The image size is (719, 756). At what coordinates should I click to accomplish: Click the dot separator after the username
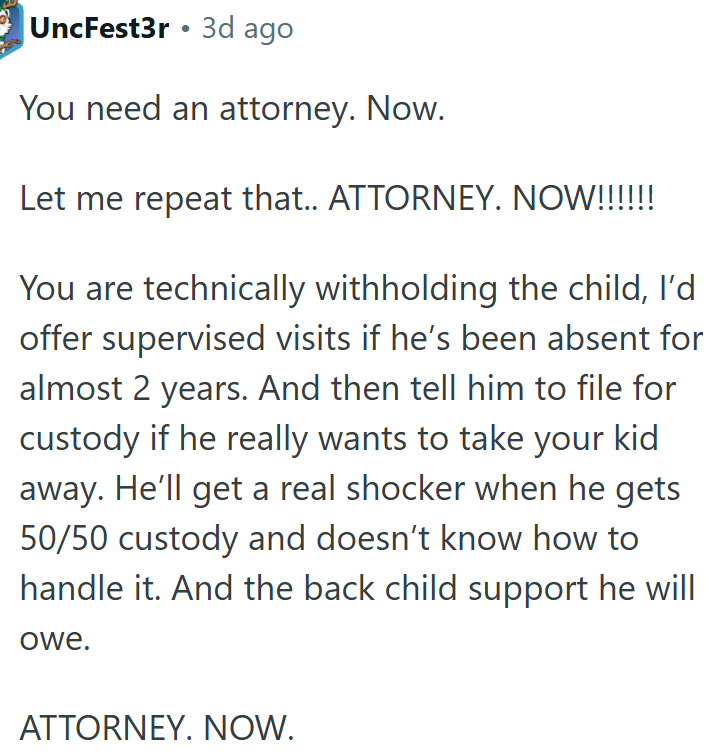185,29
